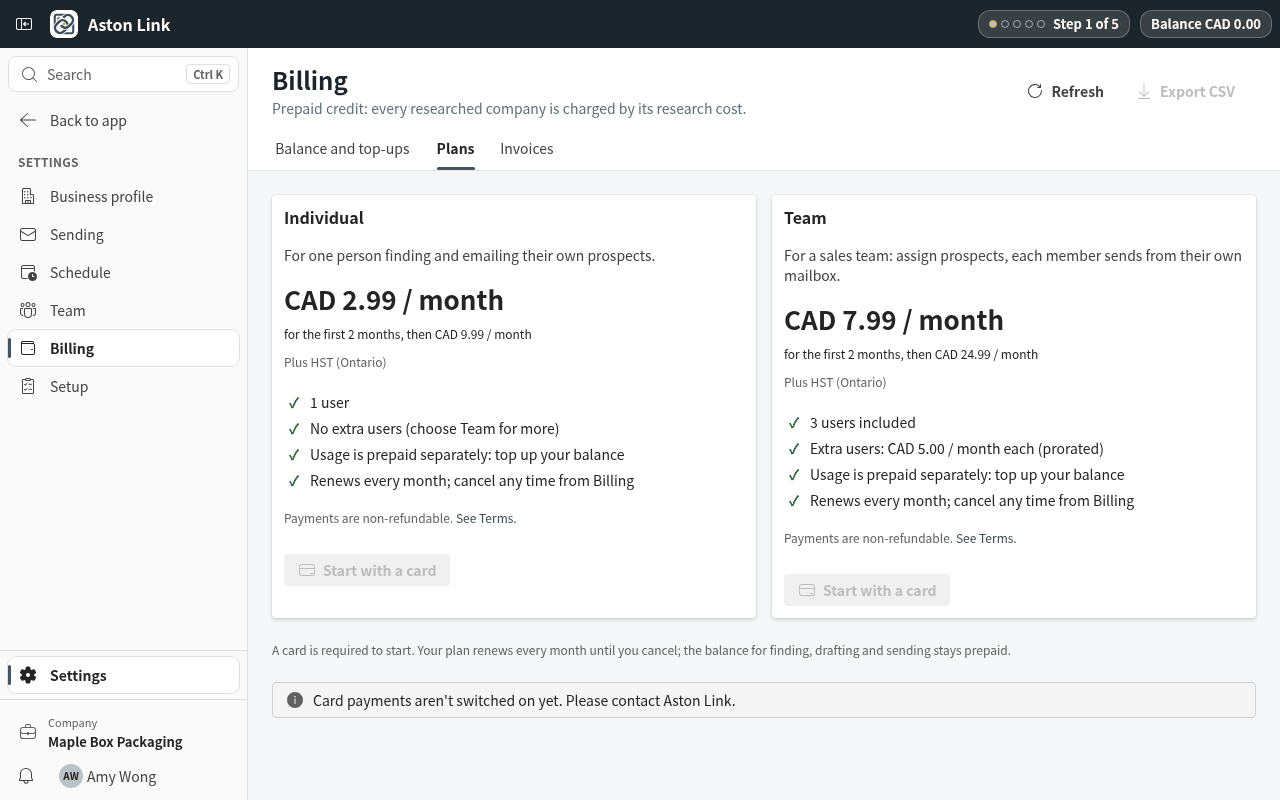
Task: Click the Billing wallet icon
Action: pyautogui.click(x=28, y=348)
